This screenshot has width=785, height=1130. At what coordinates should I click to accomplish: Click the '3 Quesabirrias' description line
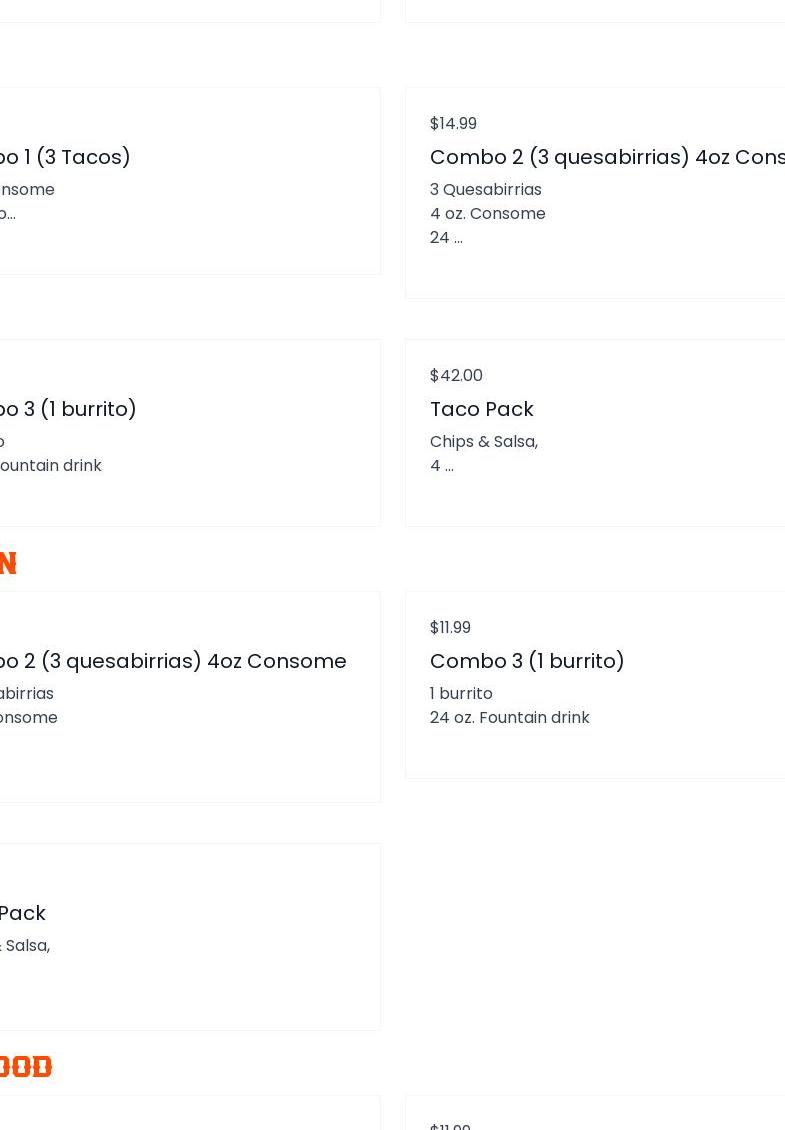pyautogui.click(x=485, y=189)
